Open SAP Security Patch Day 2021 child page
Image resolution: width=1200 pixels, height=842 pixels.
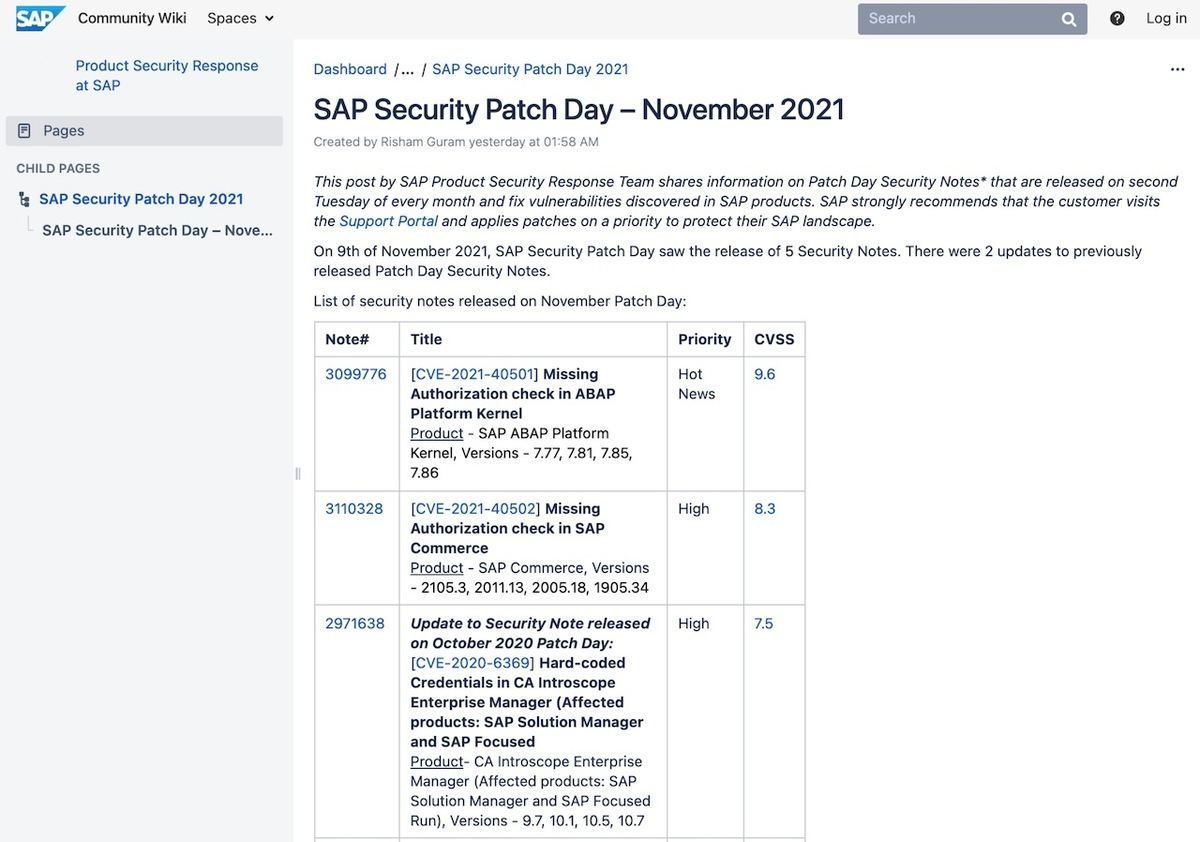click(x=141, y=199)
